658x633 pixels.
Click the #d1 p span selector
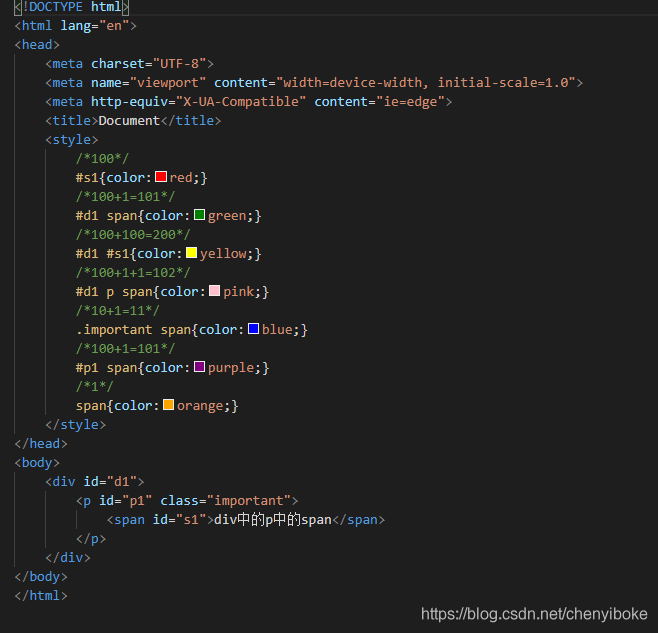click(x=114, y=292)
